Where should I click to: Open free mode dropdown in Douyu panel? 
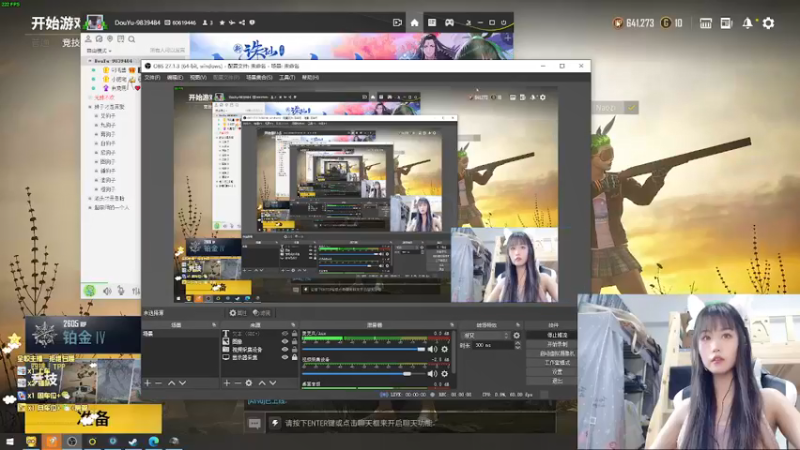point(99,51)
